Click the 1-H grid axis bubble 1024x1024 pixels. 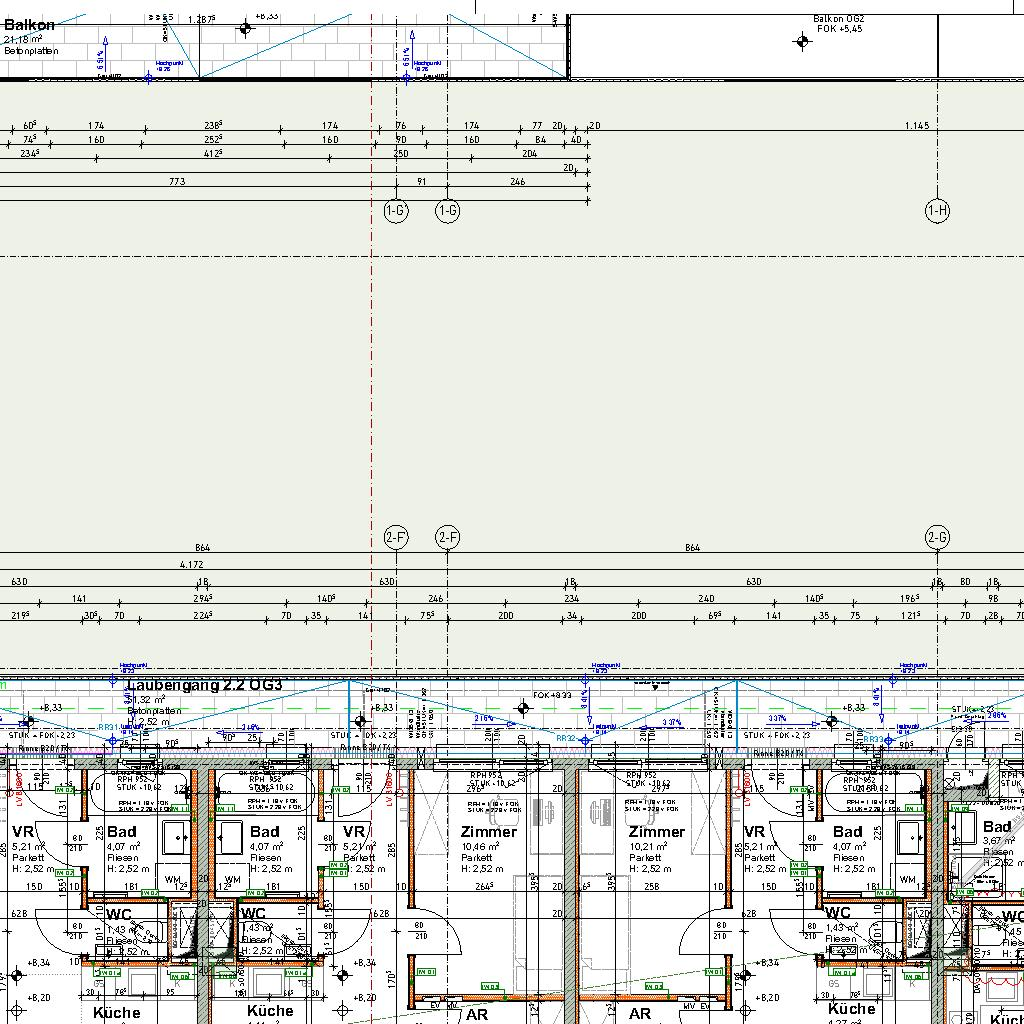tap(937, 210)
